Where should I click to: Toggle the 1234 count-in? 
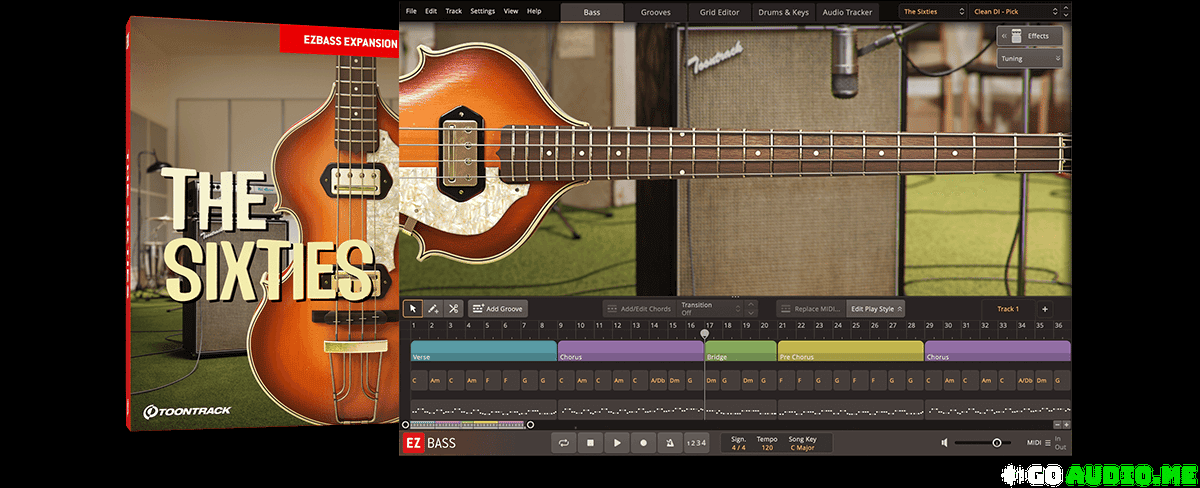(x=697, y=443)
